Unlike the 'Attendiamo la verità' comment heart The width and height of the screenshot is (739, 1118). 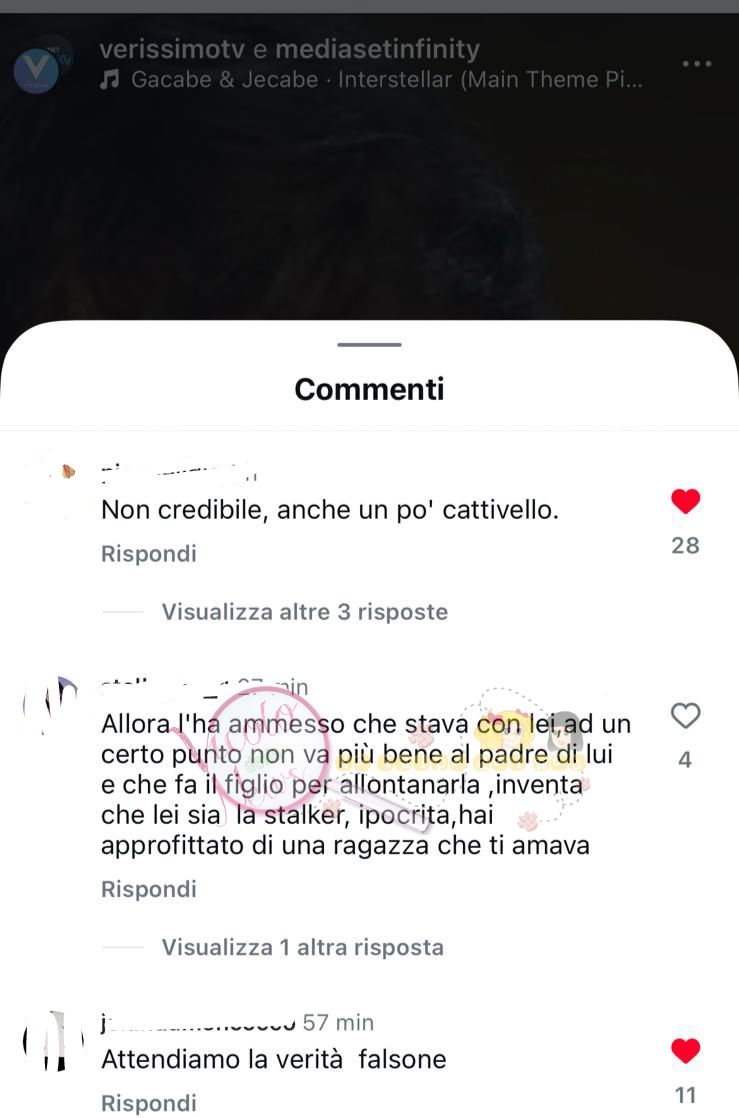coord(686,1050)
